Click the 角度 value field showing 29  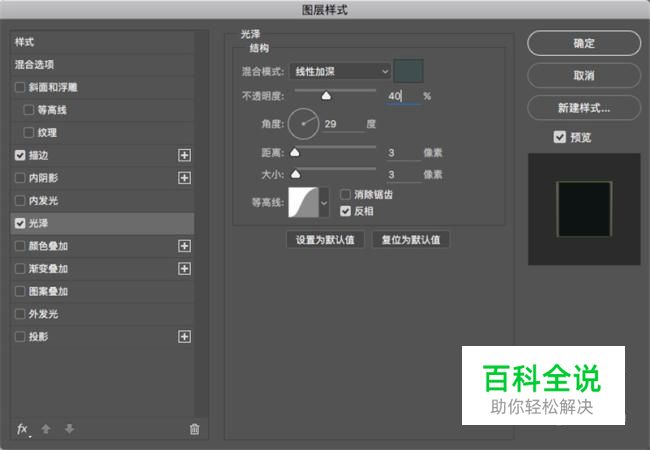[344, 124]
